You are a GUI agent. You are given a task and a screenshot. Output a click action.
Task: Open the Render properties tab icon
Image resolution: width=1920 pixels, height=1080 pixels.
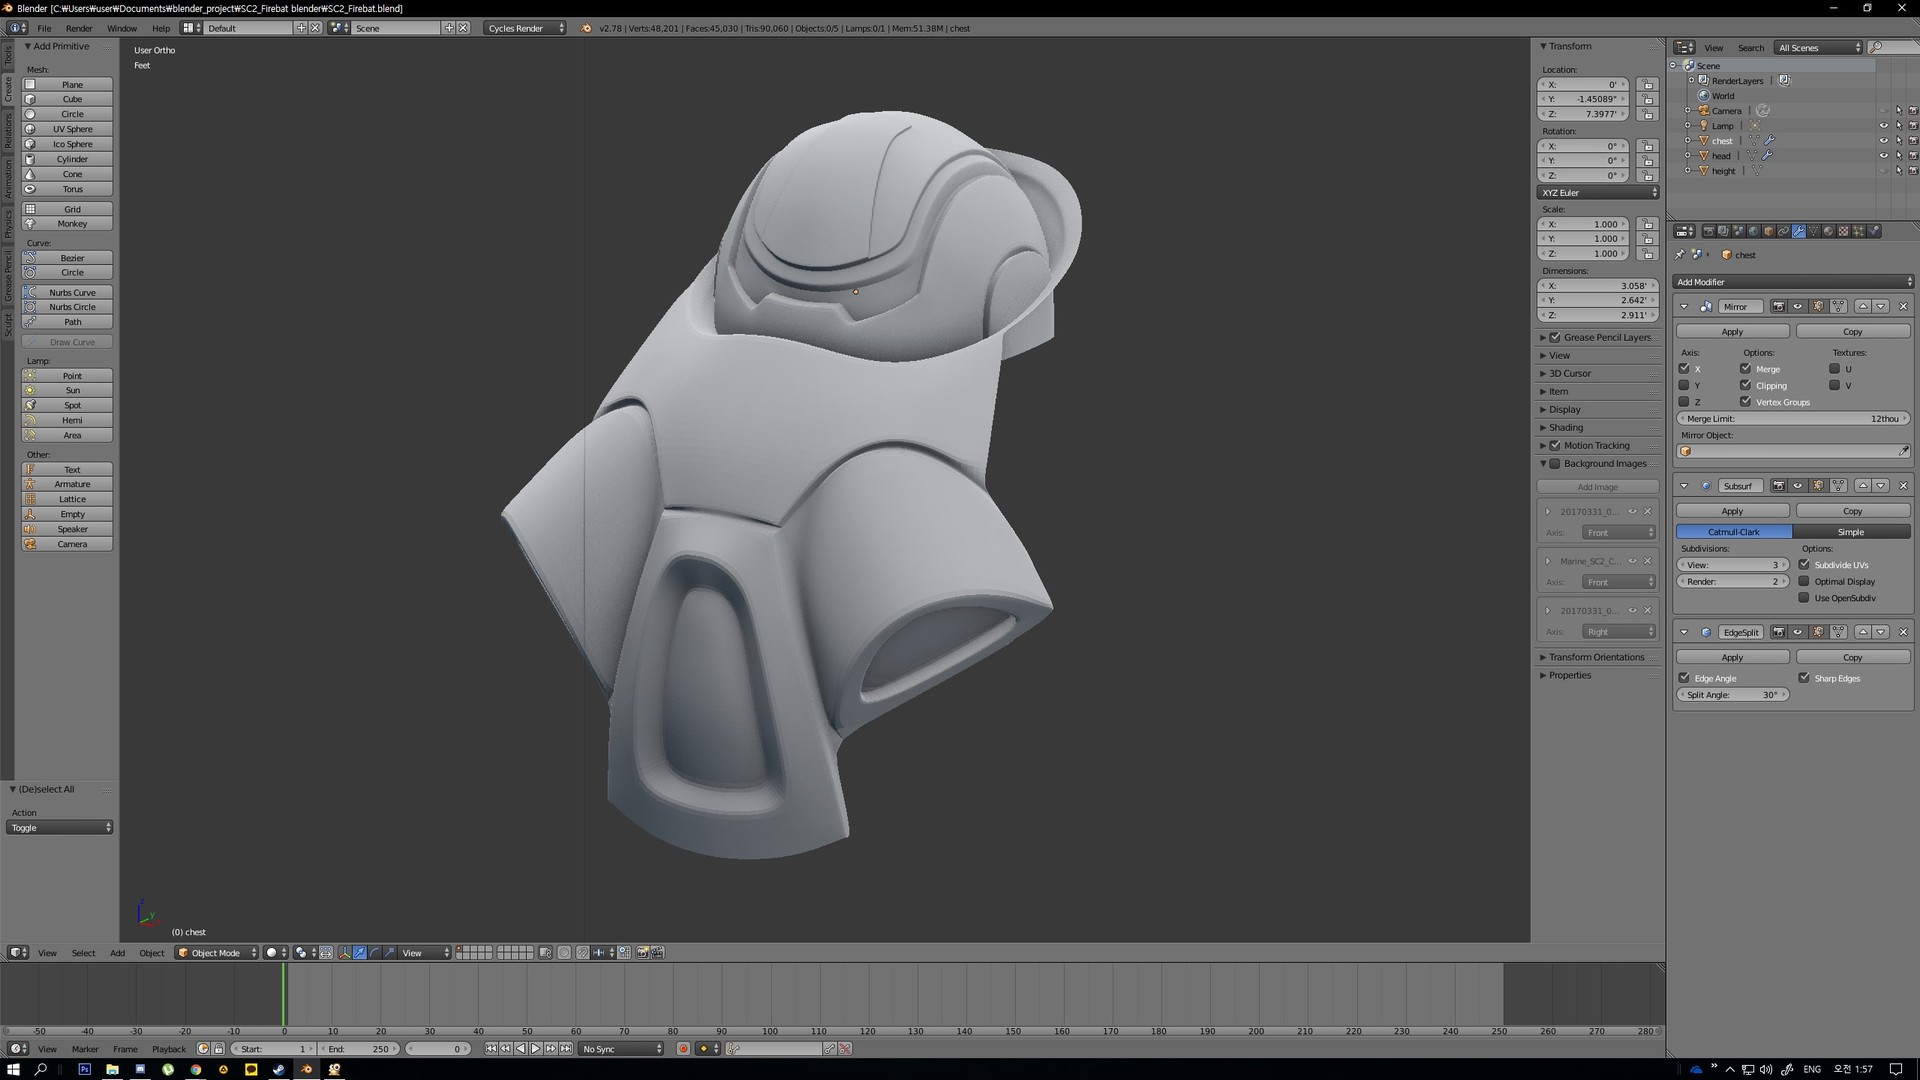pyautogui.click(x=1709, y=231)
